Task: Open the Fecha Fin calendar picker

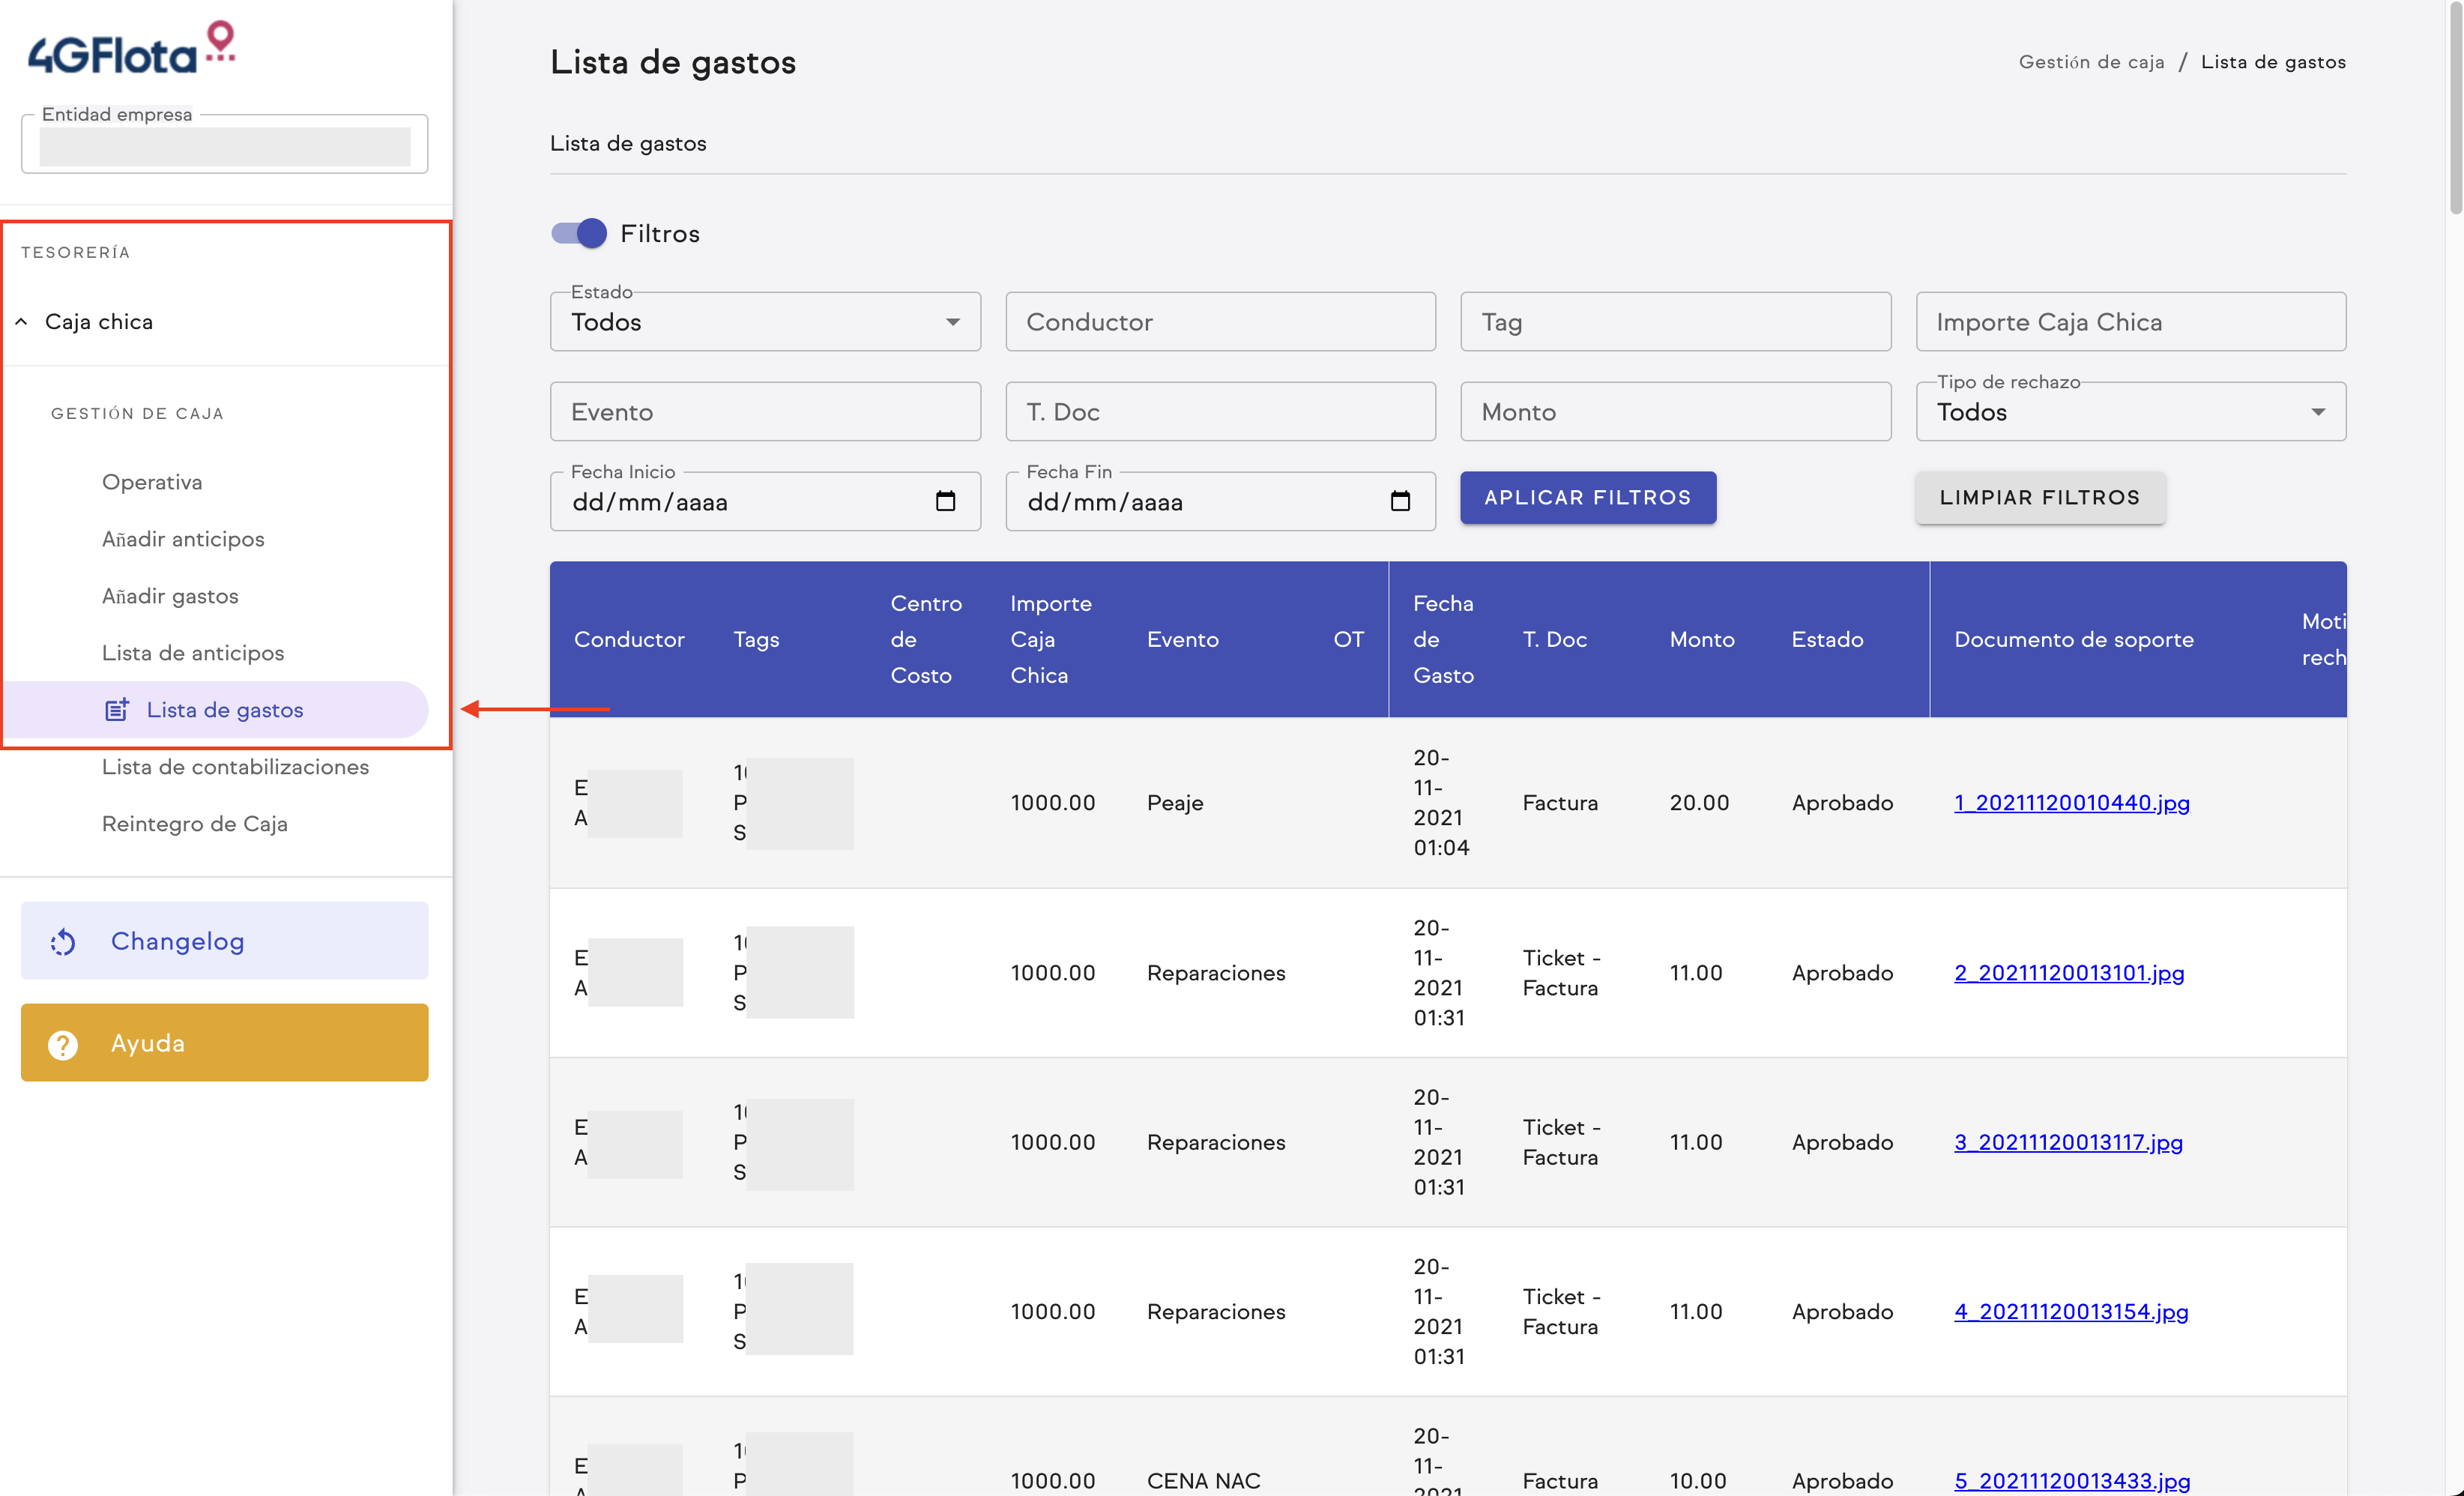Action: coord(1399,501)
